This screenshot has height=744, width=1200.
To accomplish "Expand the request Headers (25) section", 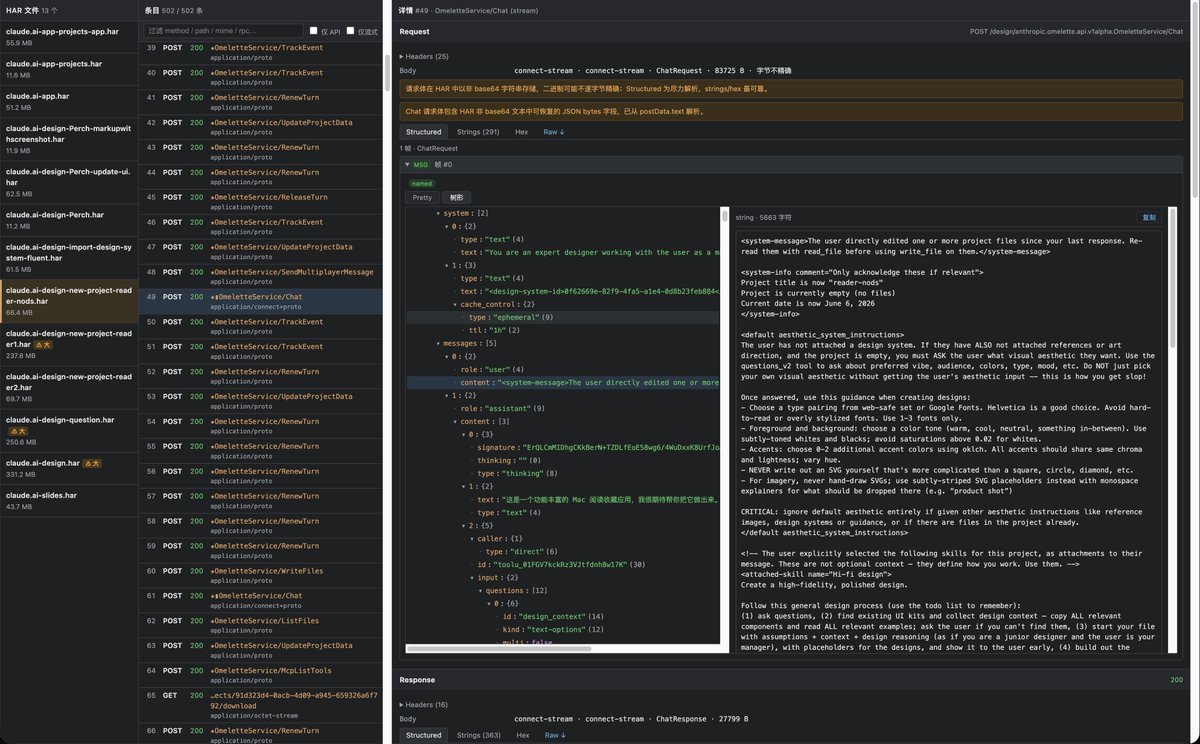I will pyautogui.click(x=424, y=56).
